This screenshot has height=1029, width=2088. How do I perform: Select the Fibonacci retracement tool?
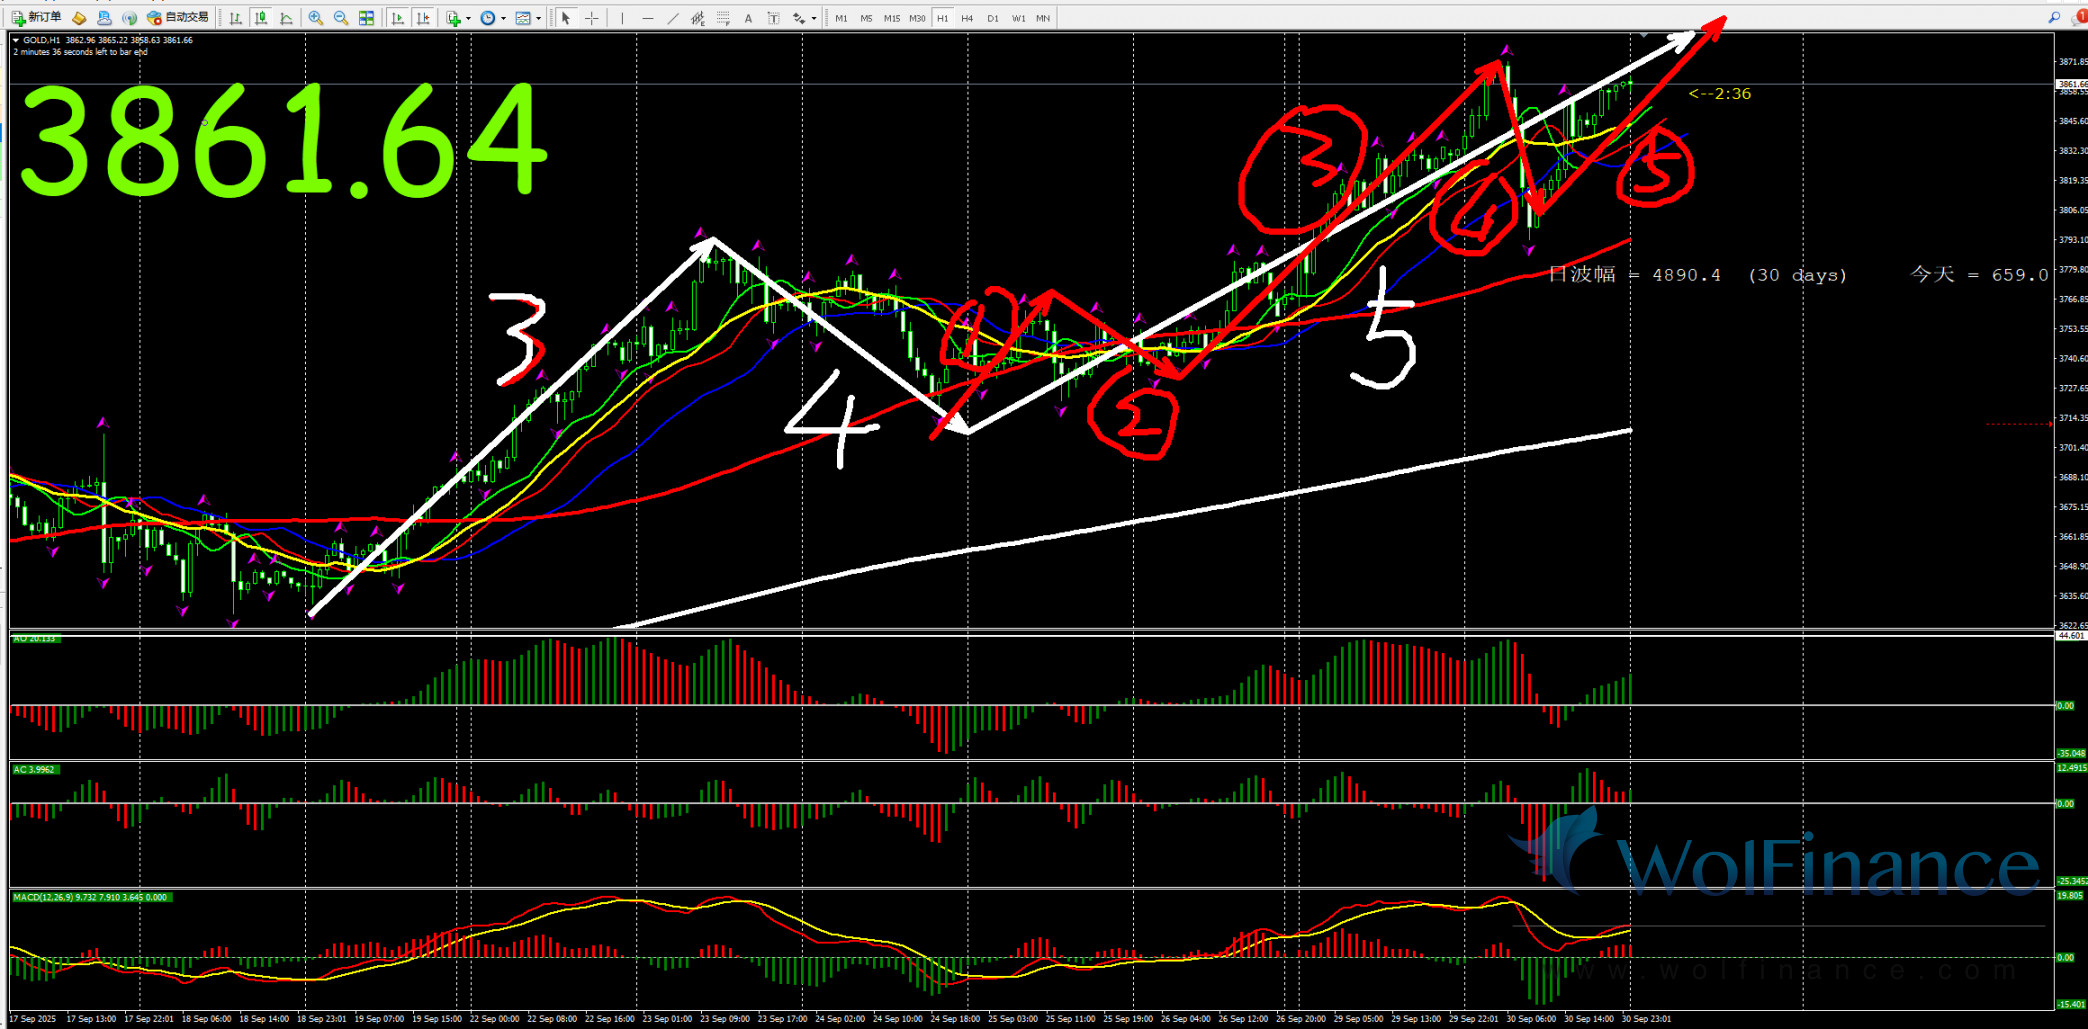[x=723, y=18]
